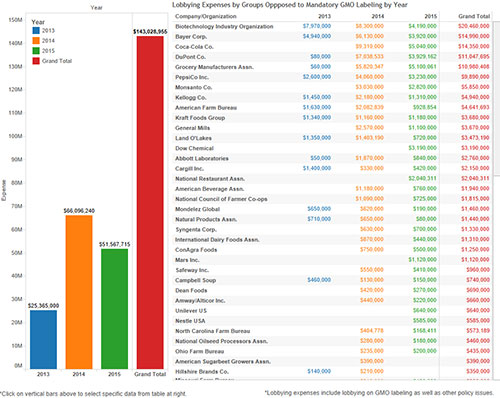Image resolution: width=500 pixels, height=398 pixels.
Task: Select the red Grand Total bar
Action: point(150,202)
